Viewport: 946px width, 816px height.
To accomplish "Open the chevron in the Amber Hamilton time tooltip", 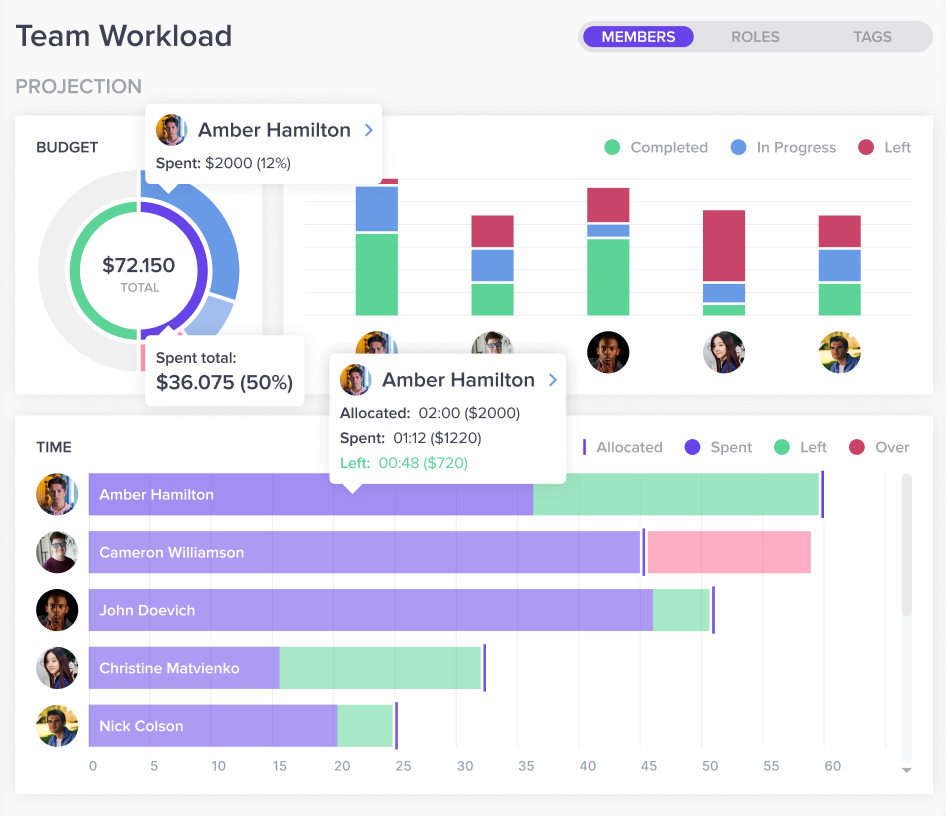I will pos(553,380).
